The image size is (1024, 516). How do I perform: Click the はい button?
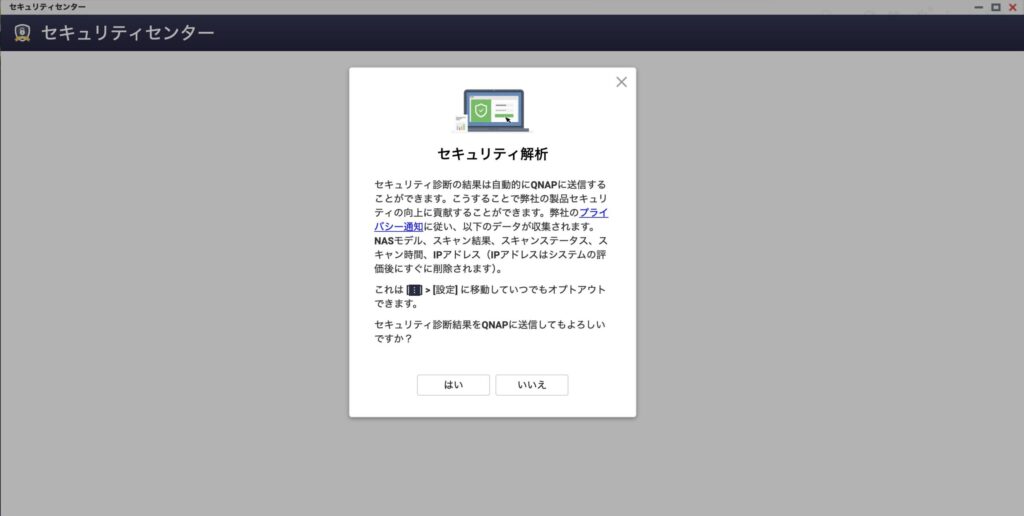453,385
